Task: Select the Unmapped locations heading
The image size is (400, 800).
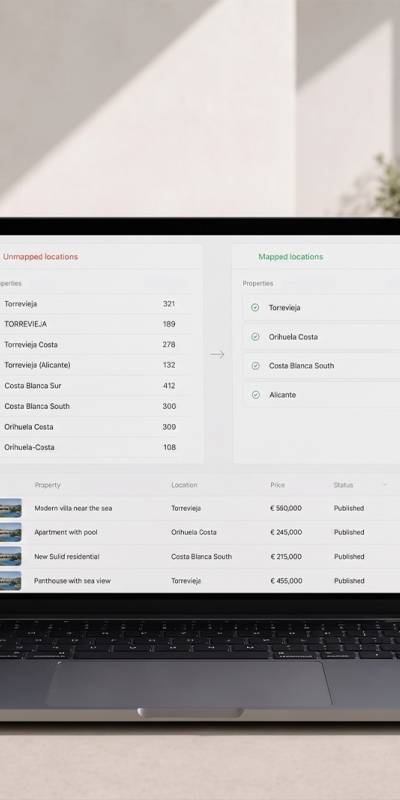Action: click(40, 257)
